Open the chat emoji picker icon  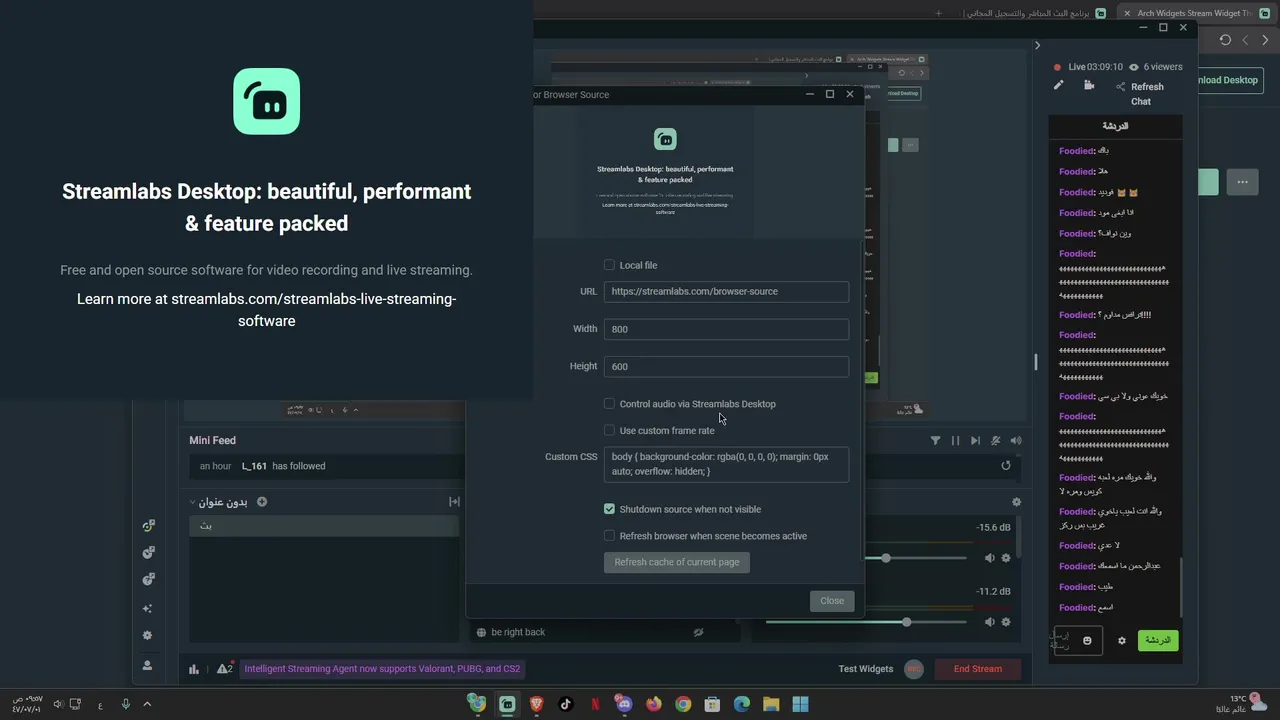(1087, 641)
